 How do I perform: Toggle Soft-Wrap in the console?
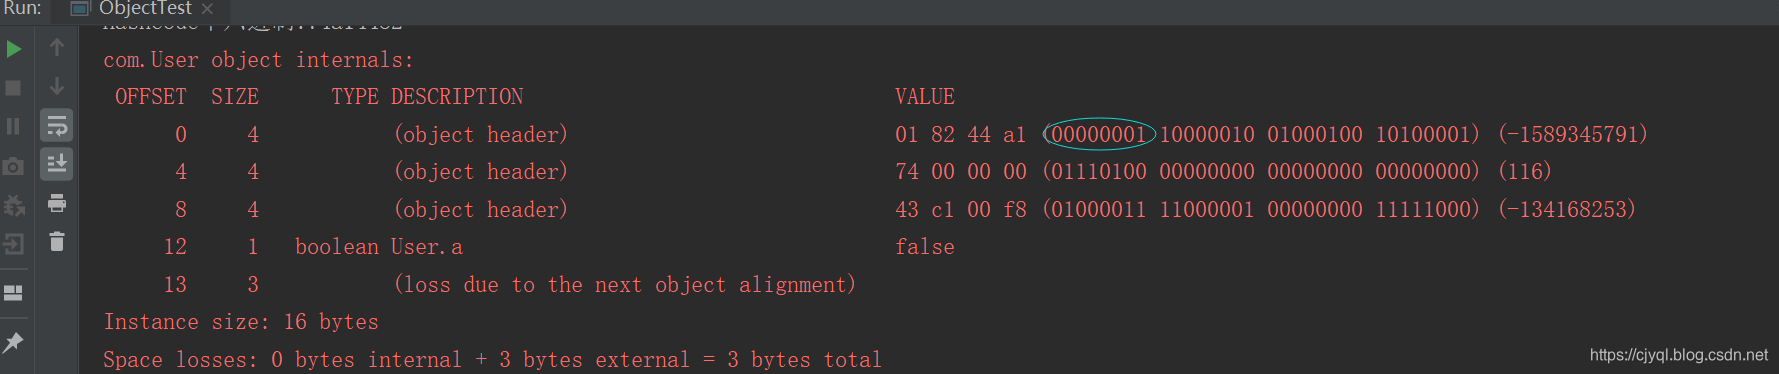coord(57,125)
